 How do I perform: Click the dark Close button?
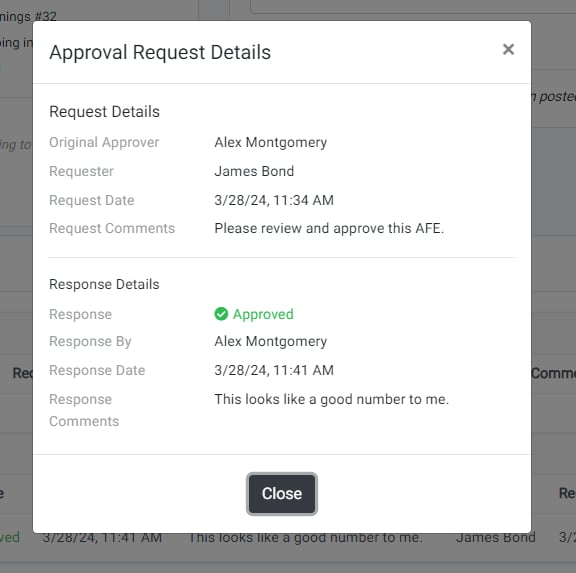click(282, 494)
